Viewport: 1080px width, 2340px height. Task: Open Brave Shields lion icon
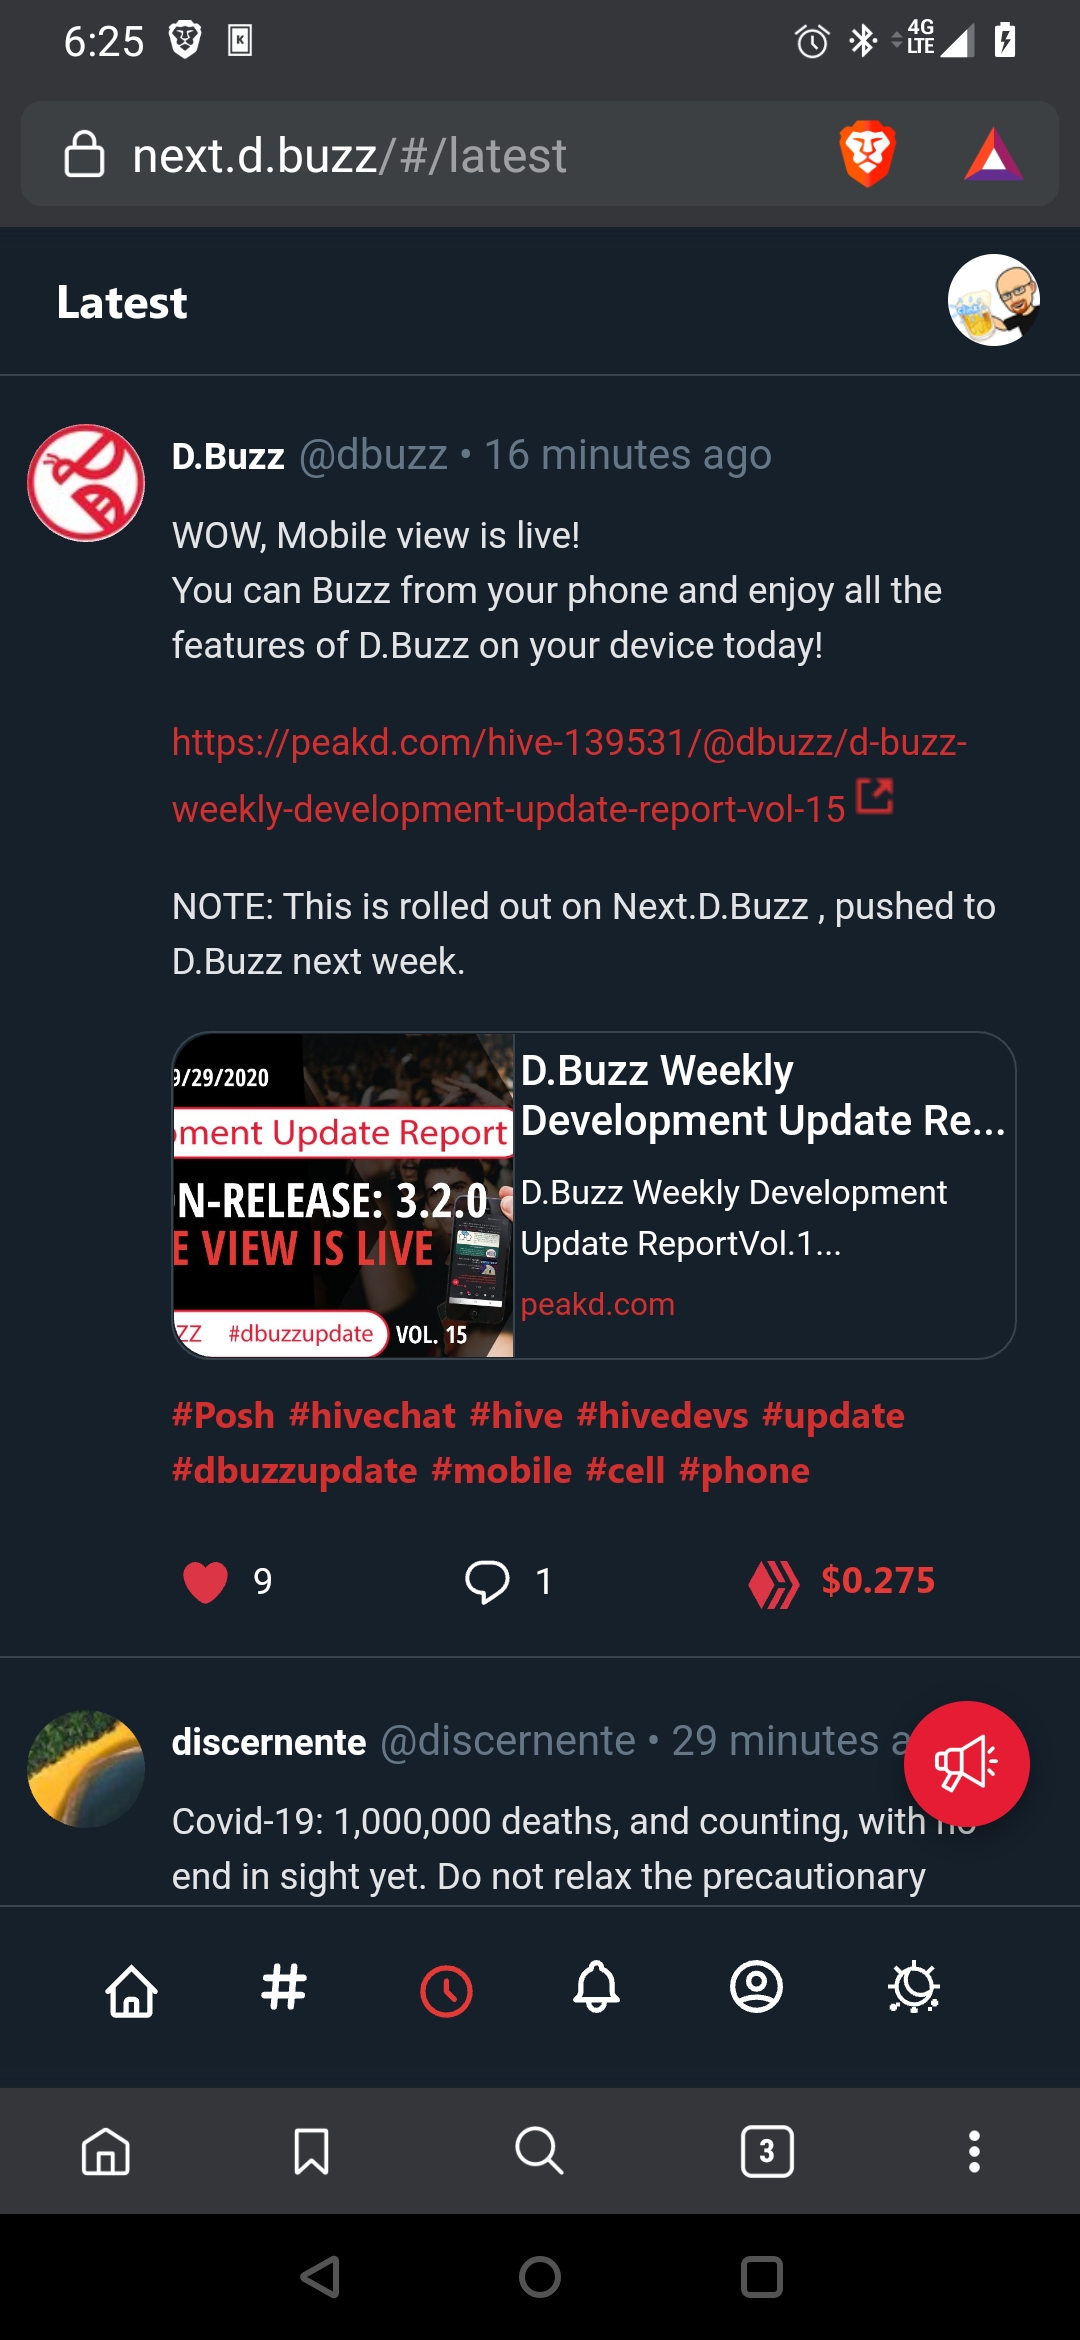tap(867, 154)
